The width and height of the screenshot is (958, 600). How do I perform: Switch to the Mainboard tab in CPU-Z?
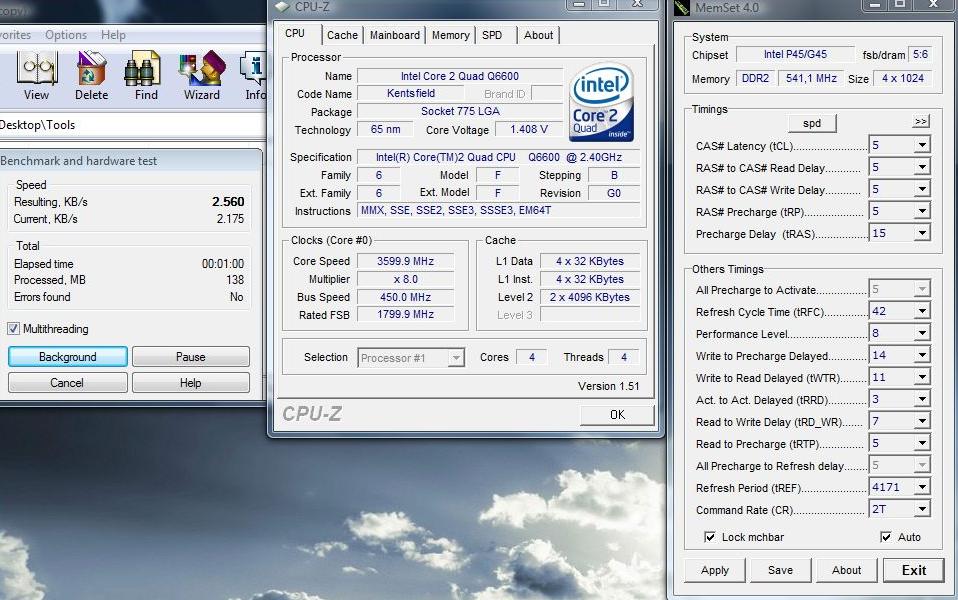click(x=395, y=35)
